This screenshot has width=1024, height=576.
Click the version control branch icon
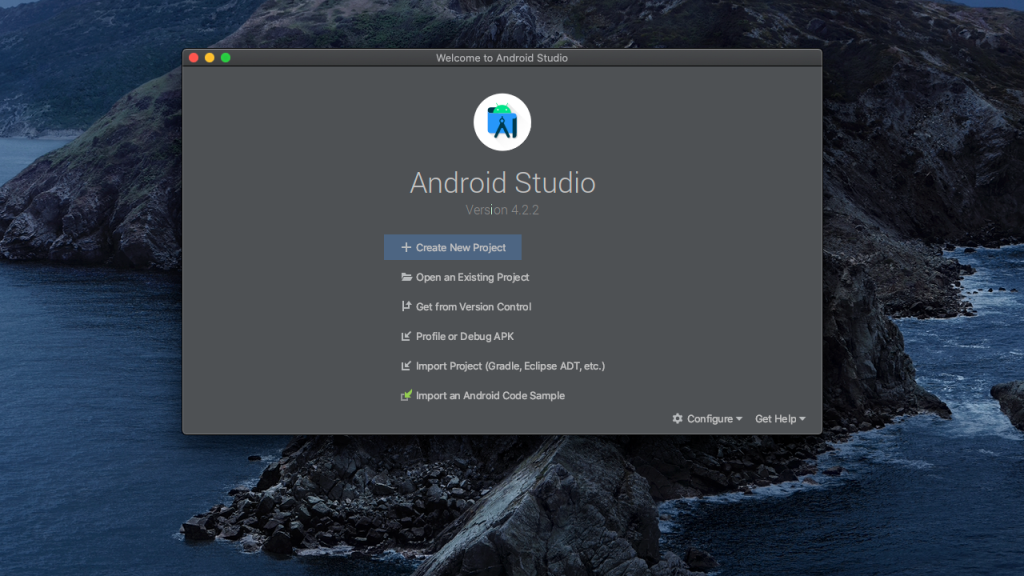click(x=406, y=306)
